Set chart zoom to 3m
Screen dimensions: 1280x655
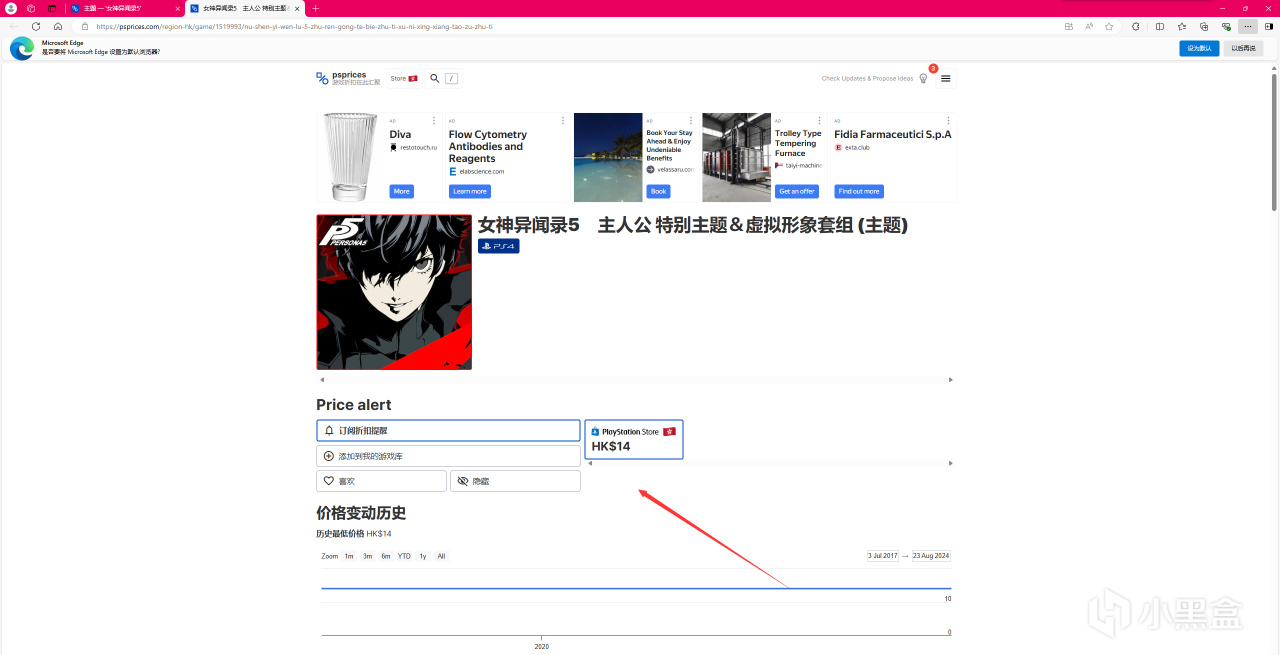coord(367,556)
